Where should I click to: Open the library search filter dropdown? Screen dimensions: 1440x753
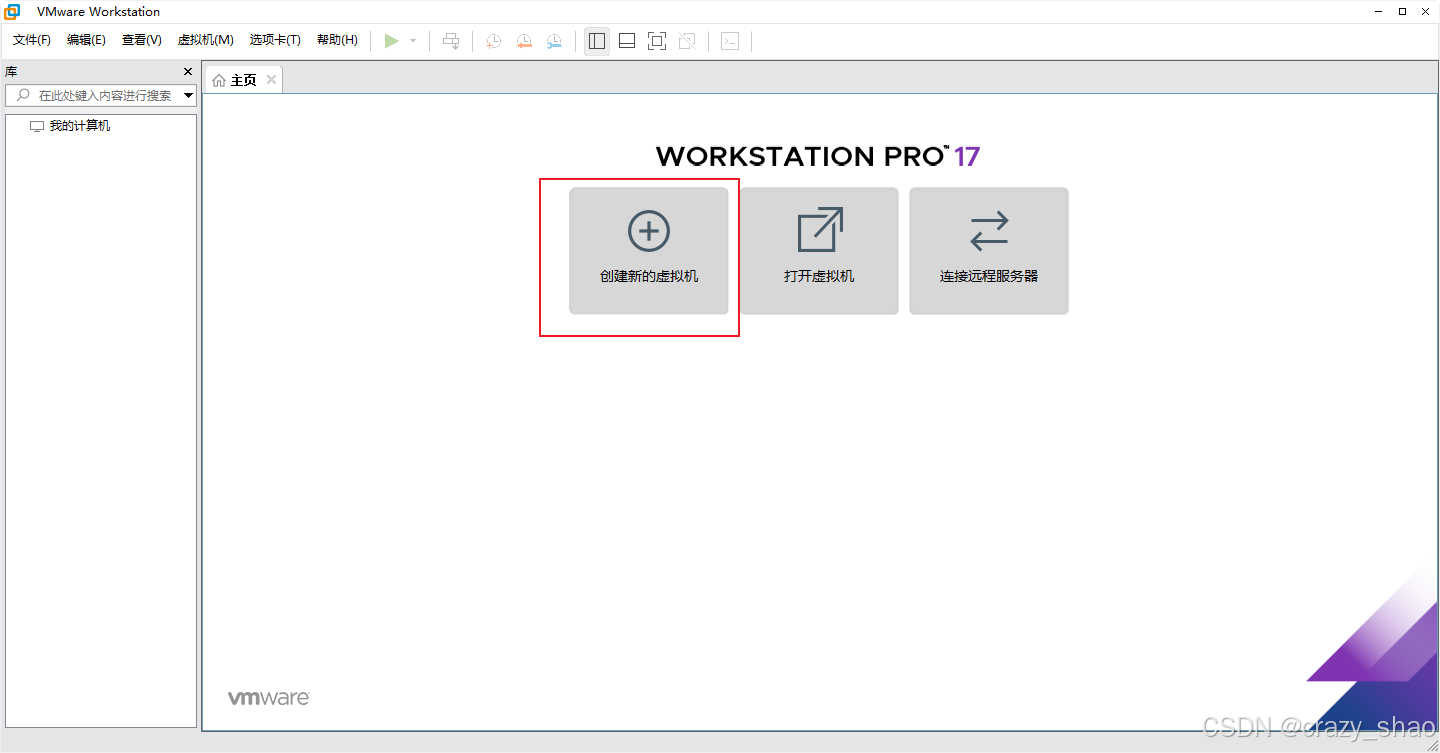189,96
